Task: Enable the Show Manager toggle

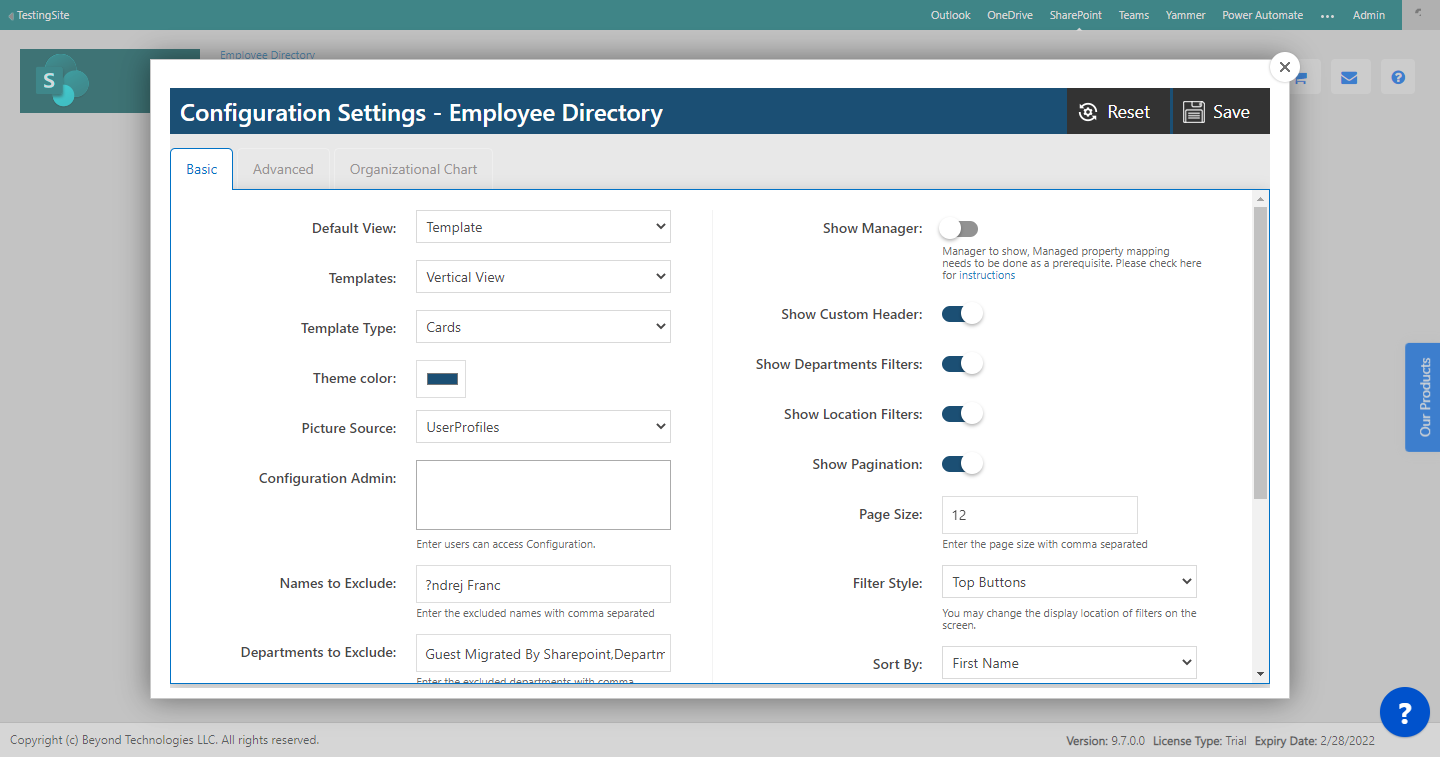Action: [x=959, y=228]
